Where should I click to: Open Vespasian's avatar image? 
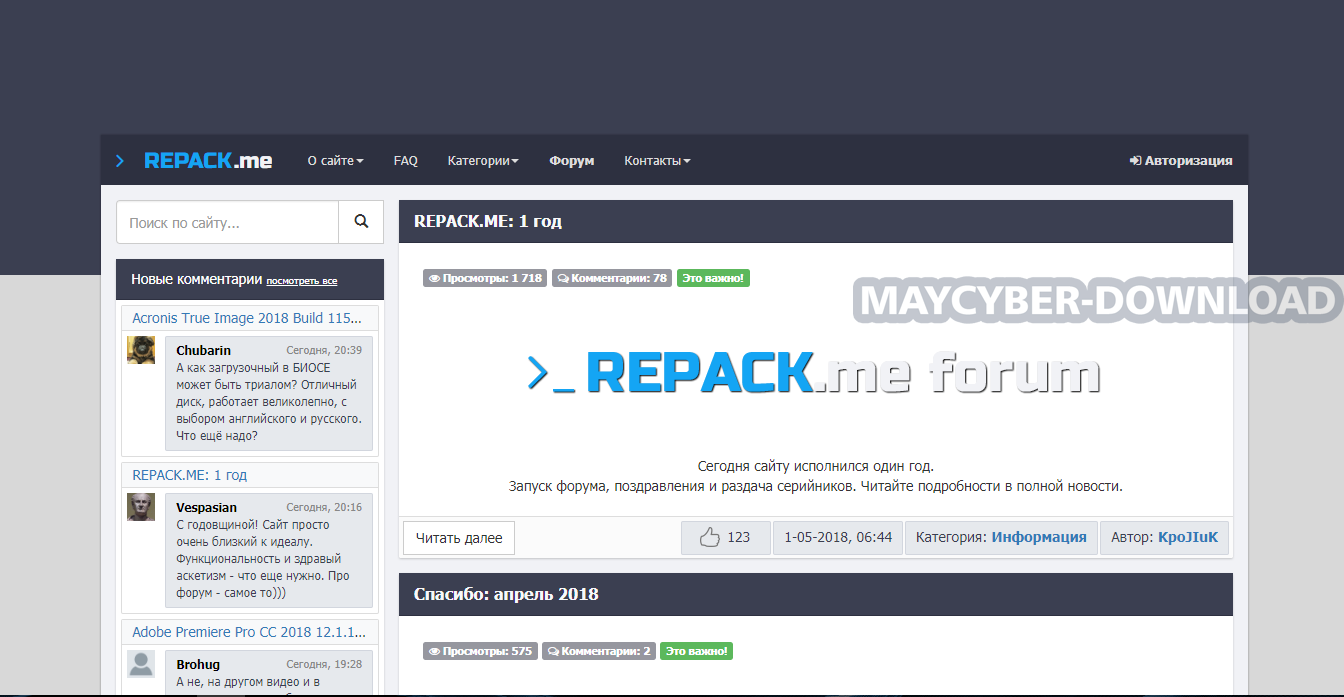coord(141,507)
